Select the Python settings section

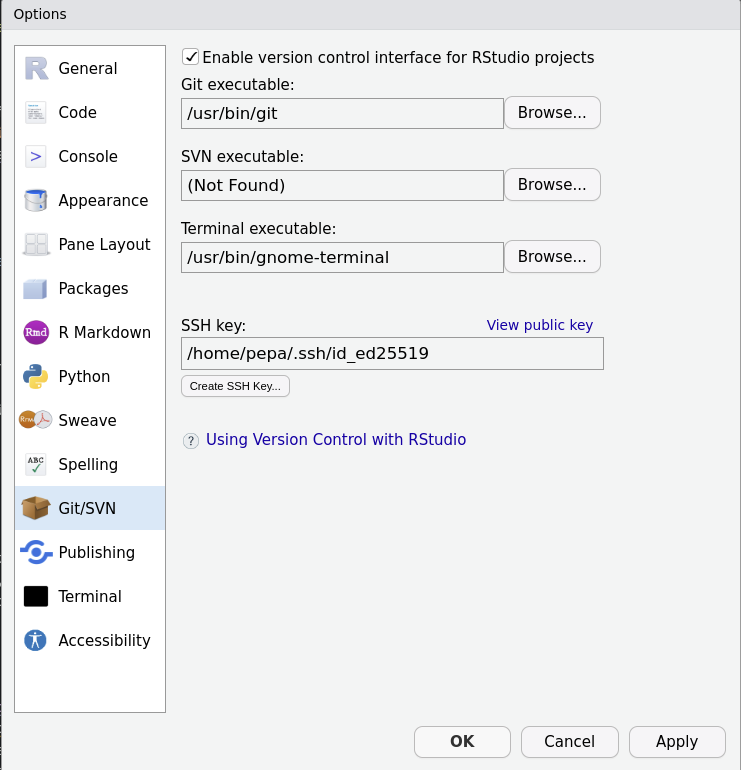point(90,377)
